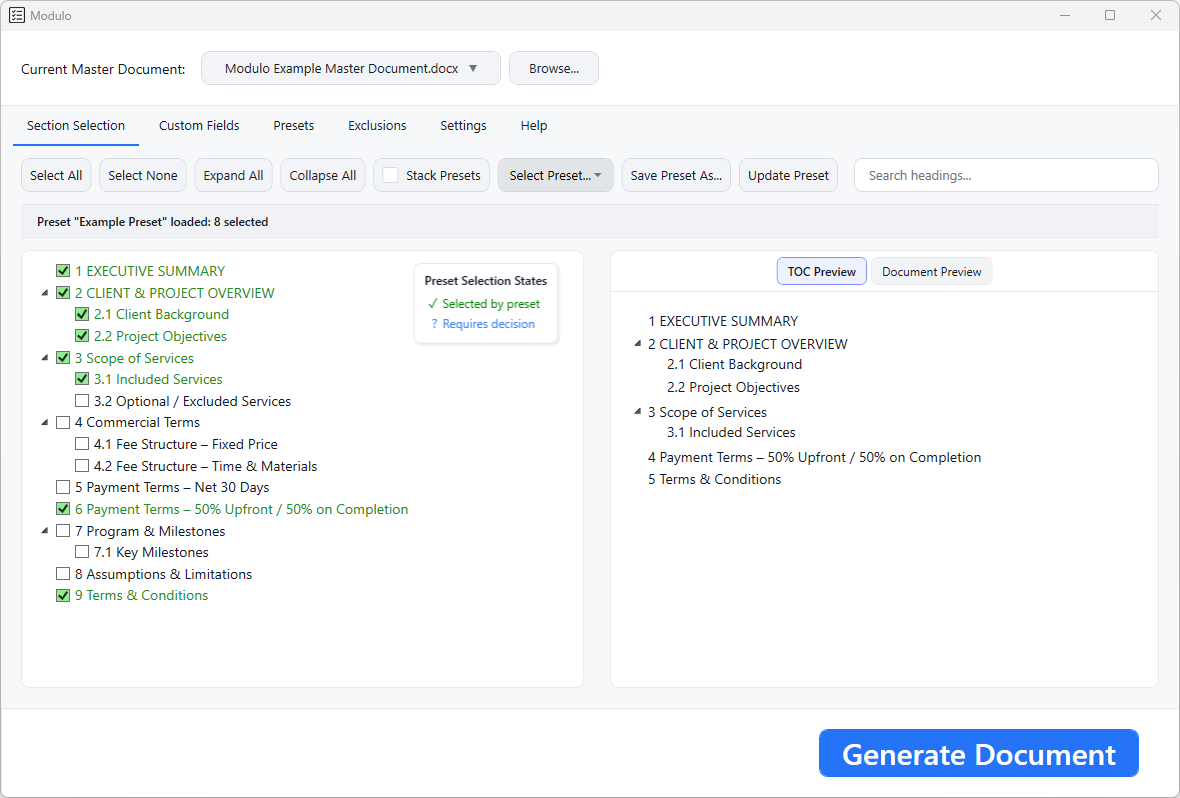
Task: Uncheck the 3.1 Included Services checkbox
Action: tap(82, 379)
